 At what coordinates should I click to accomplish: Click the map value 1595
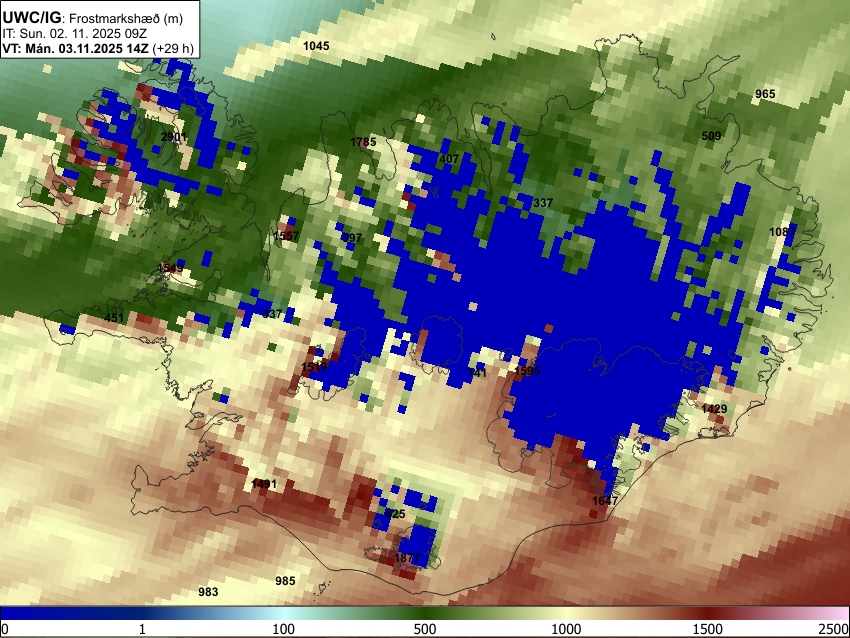point(527,371)
